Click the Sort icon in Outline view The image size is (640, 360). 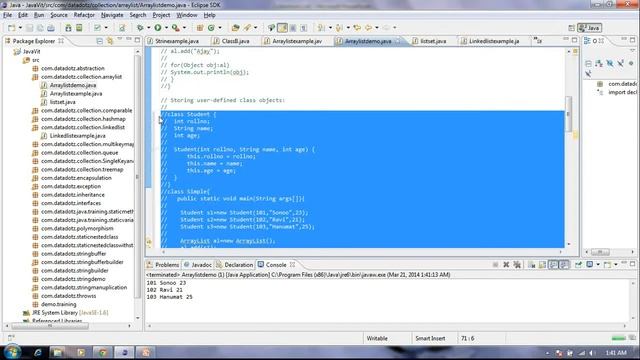599,63
